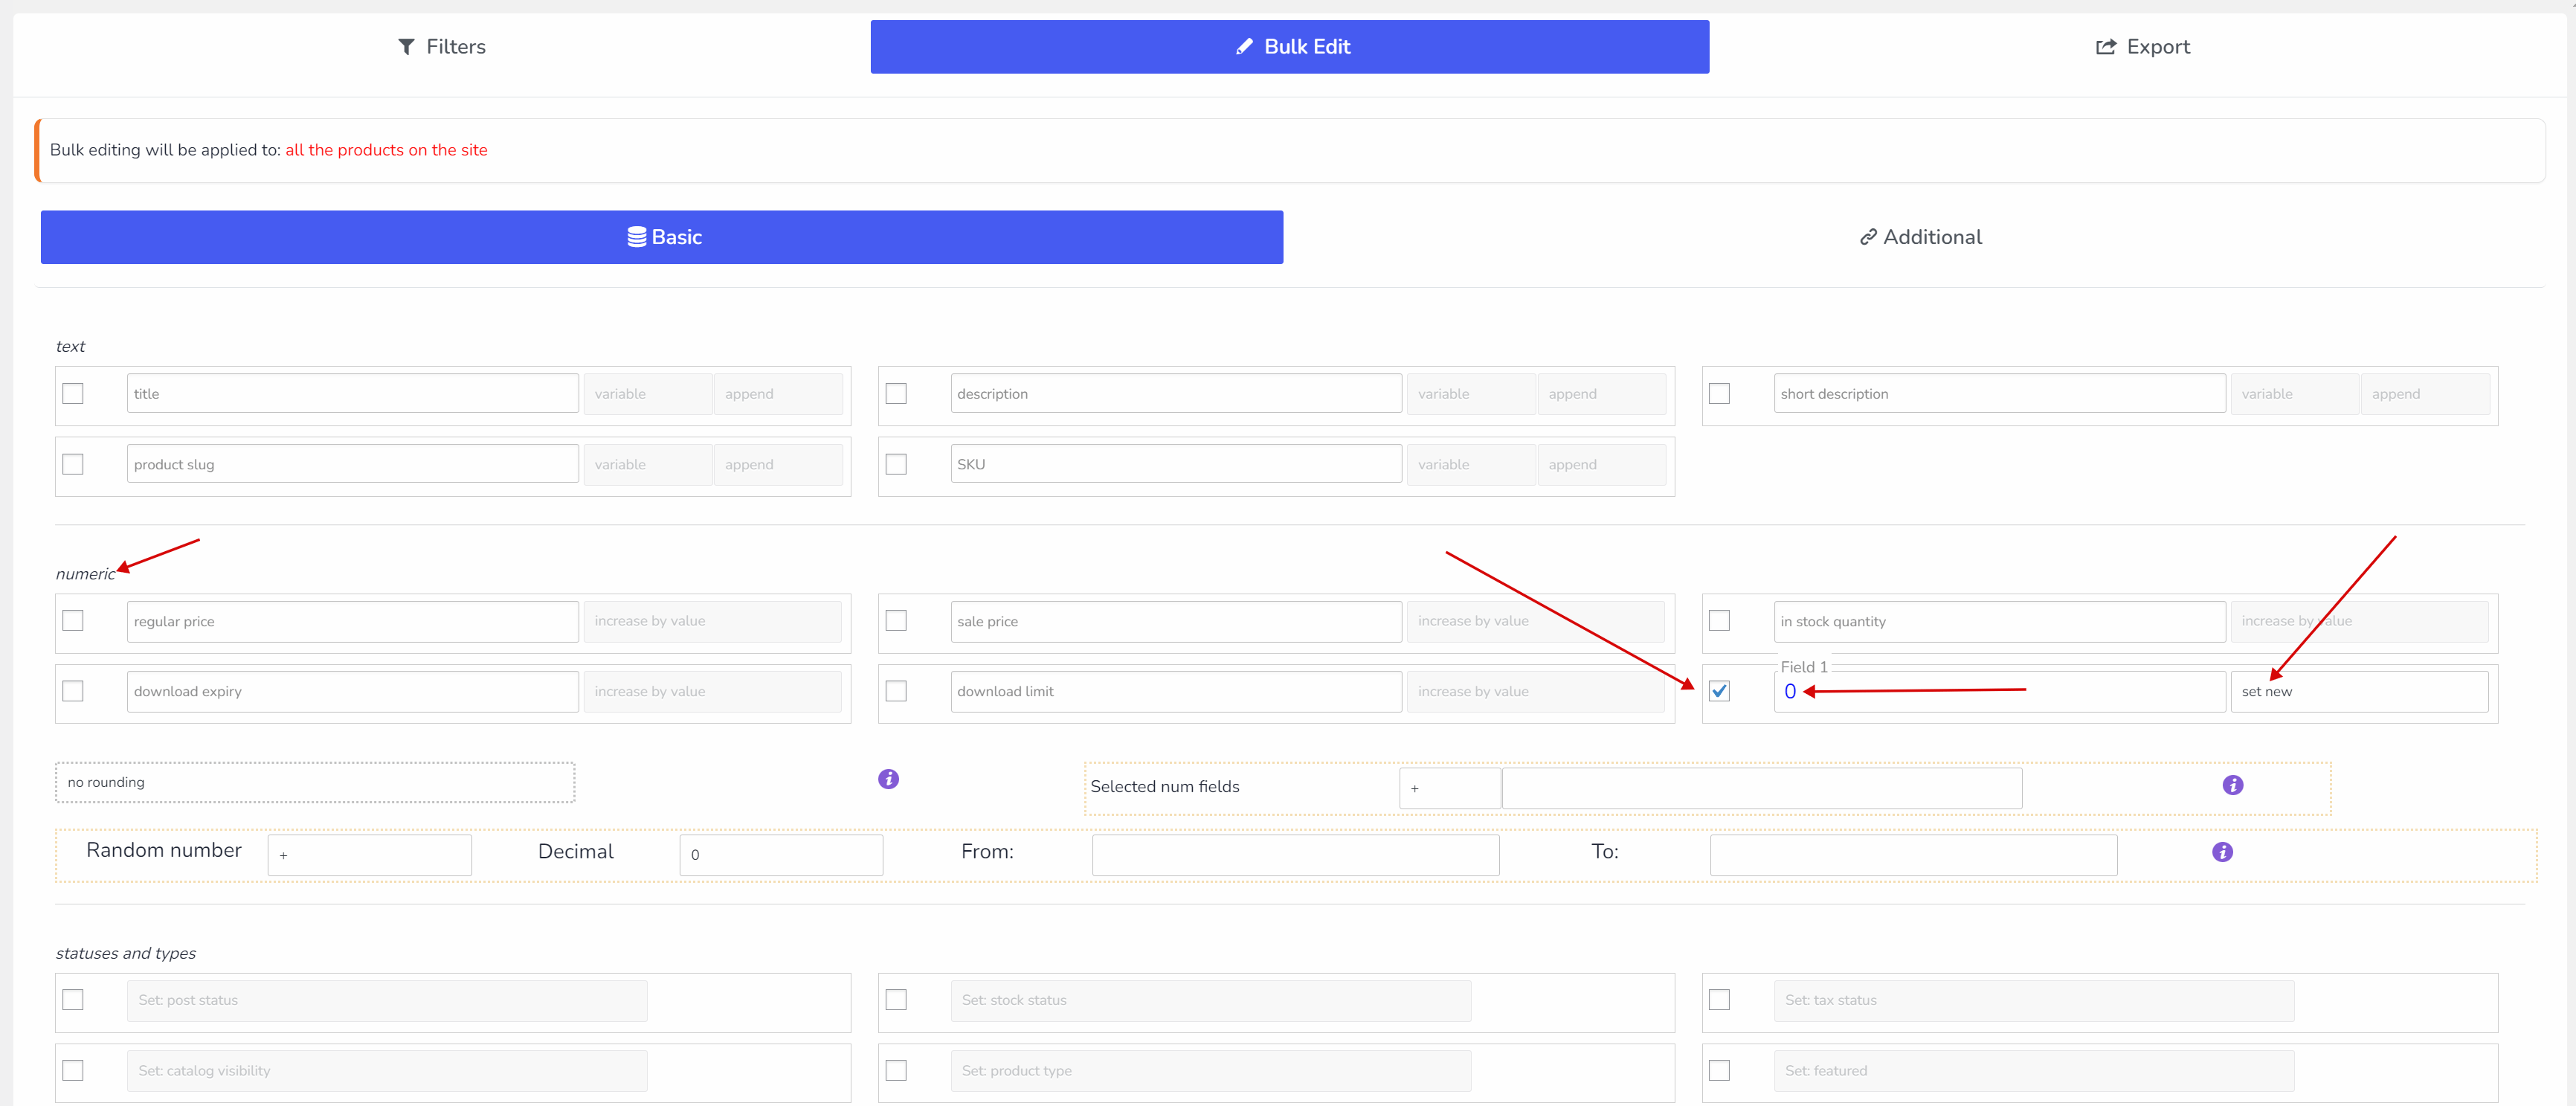Enable the Set: post status checkbox

[x=73, y=1000]
